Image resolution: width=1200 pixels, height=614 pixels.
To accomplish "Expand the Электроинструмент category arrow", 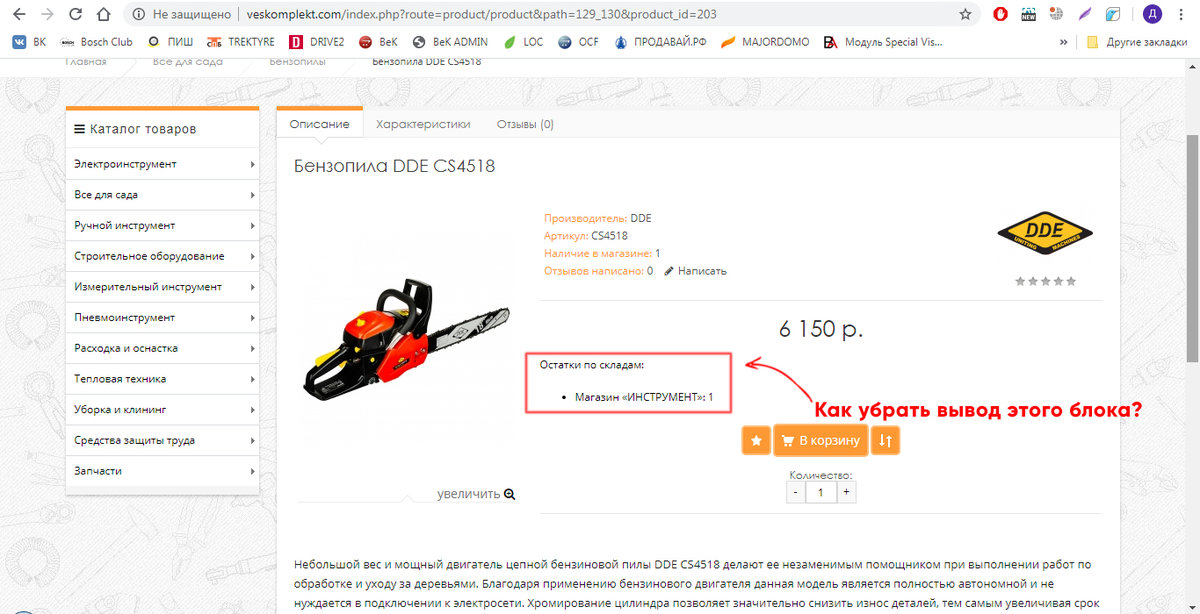I will click(x=252, y=164).
